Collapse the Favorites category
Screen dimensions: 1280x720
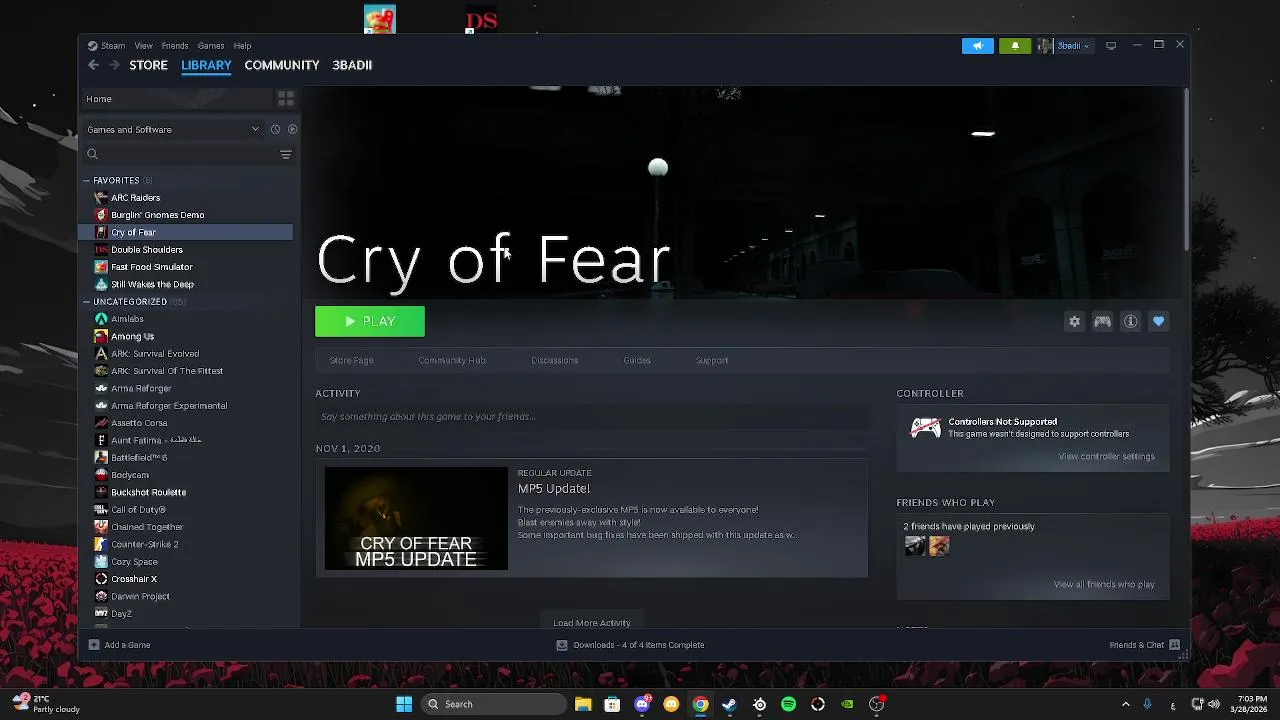tap(87, 181)
